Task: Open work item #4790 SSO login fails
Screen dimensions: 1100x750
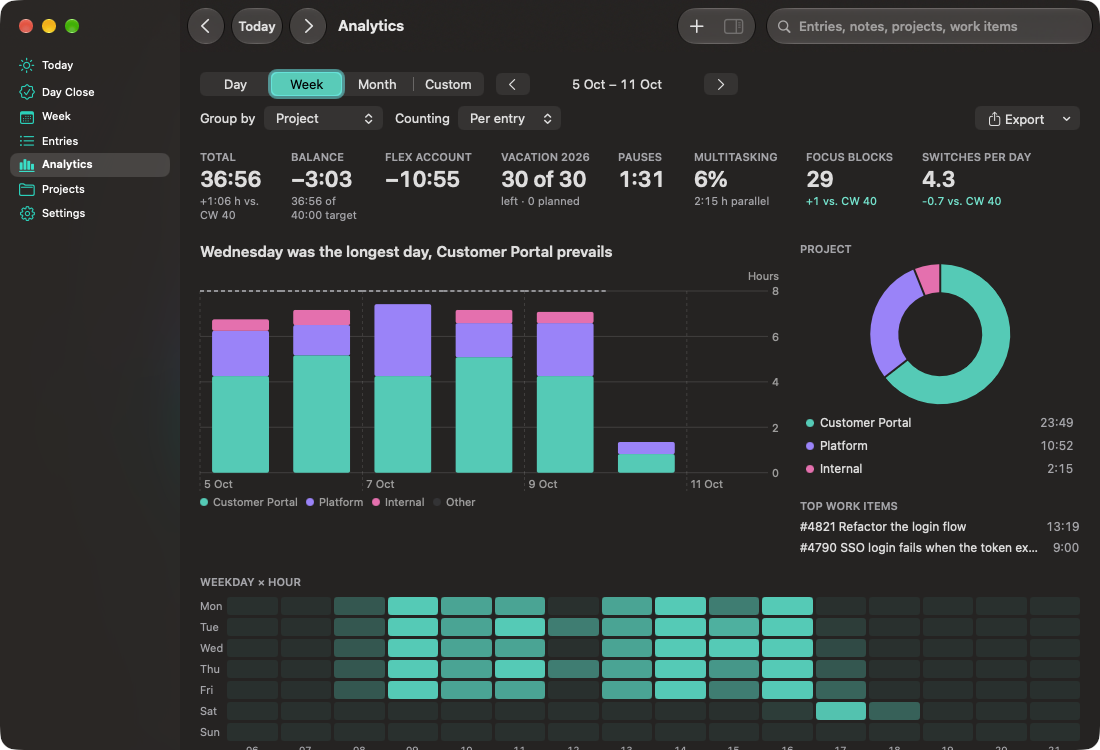Action: (x=939, y=548)
